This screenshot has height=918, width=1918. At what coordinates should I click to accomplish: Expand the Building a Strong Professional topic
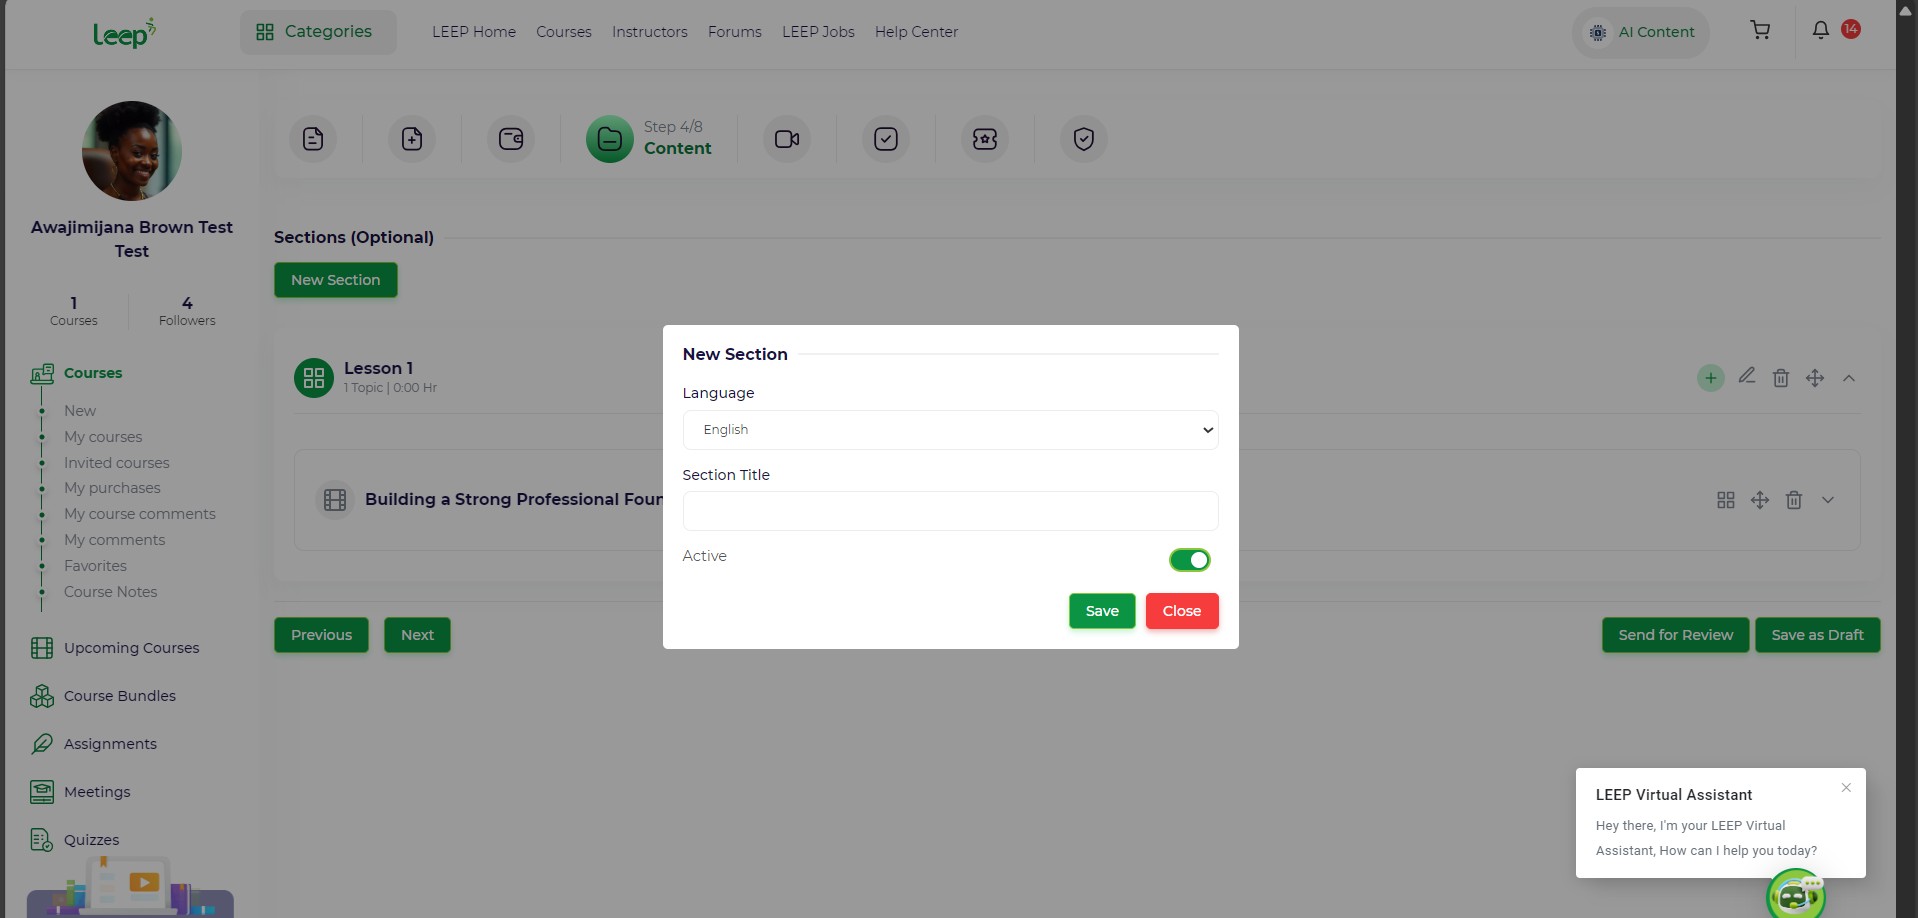(1827, 500)
